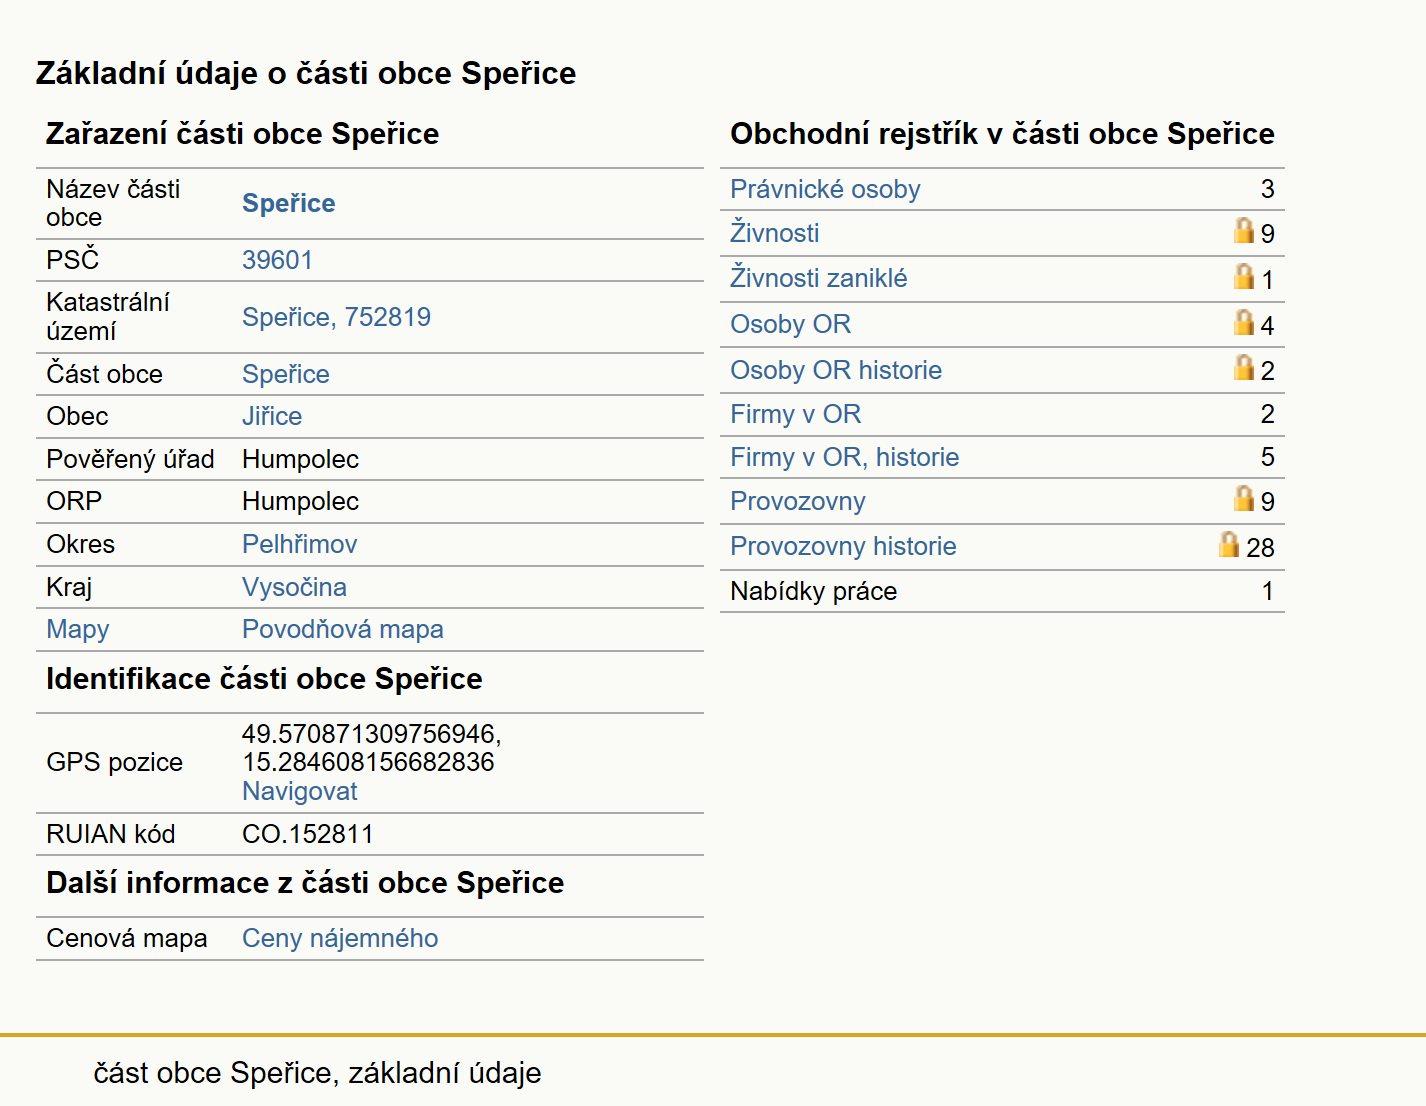Screen dimensions: 1426x1106
Task: Open the Firmy v OR link
Action: [795, 414]
